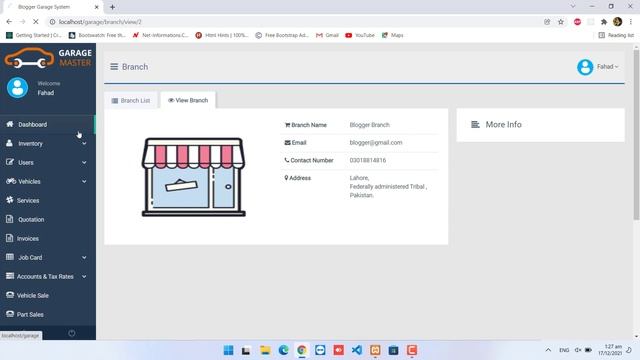This screenshot has height=360, width=640.
Task: Click the Garage Master logo
Action: tap(48, 58)
